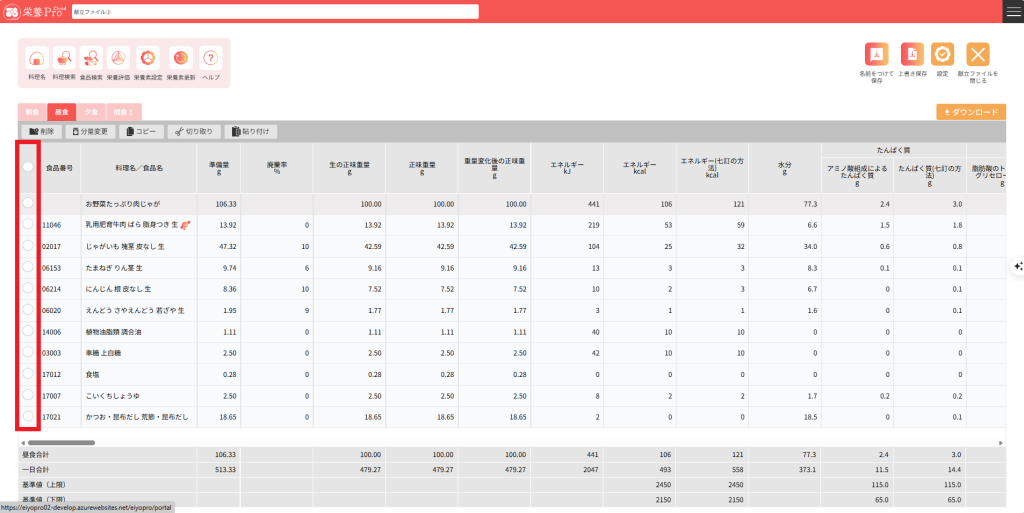This screenshot has height=513, width=1024.
Task: Click the 分量変更 button
Action: pyautogui.click(x=90, y=131)
